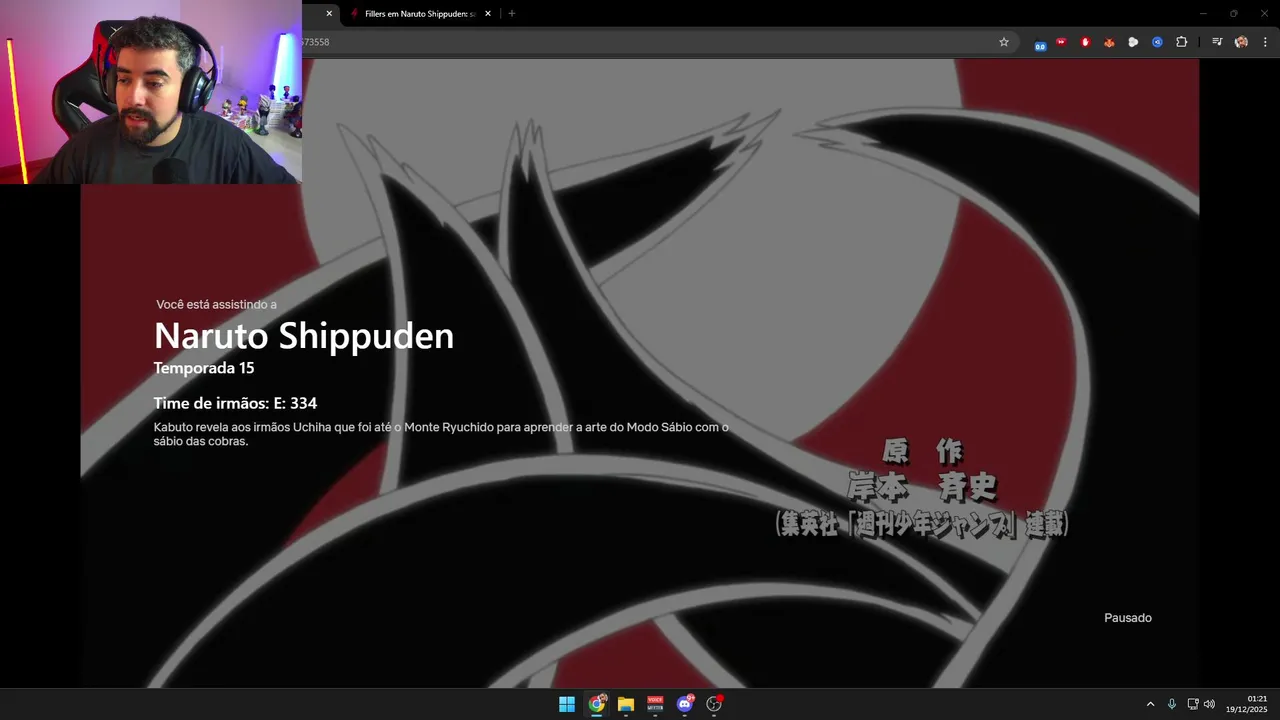Click the Naruto Shippuden title text

tap(304, 335)
